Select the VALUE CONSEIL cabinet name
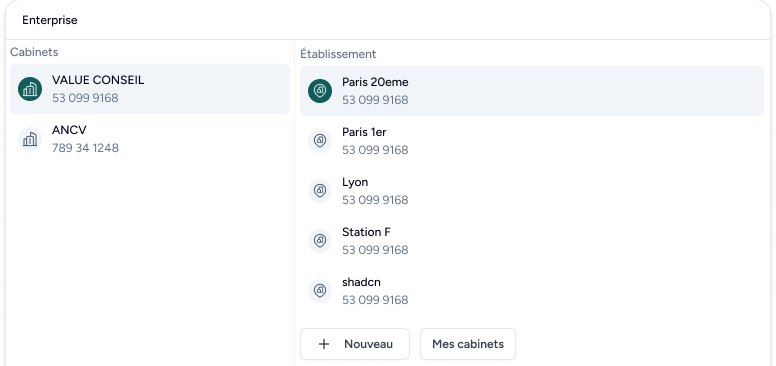 coord(98,80)
